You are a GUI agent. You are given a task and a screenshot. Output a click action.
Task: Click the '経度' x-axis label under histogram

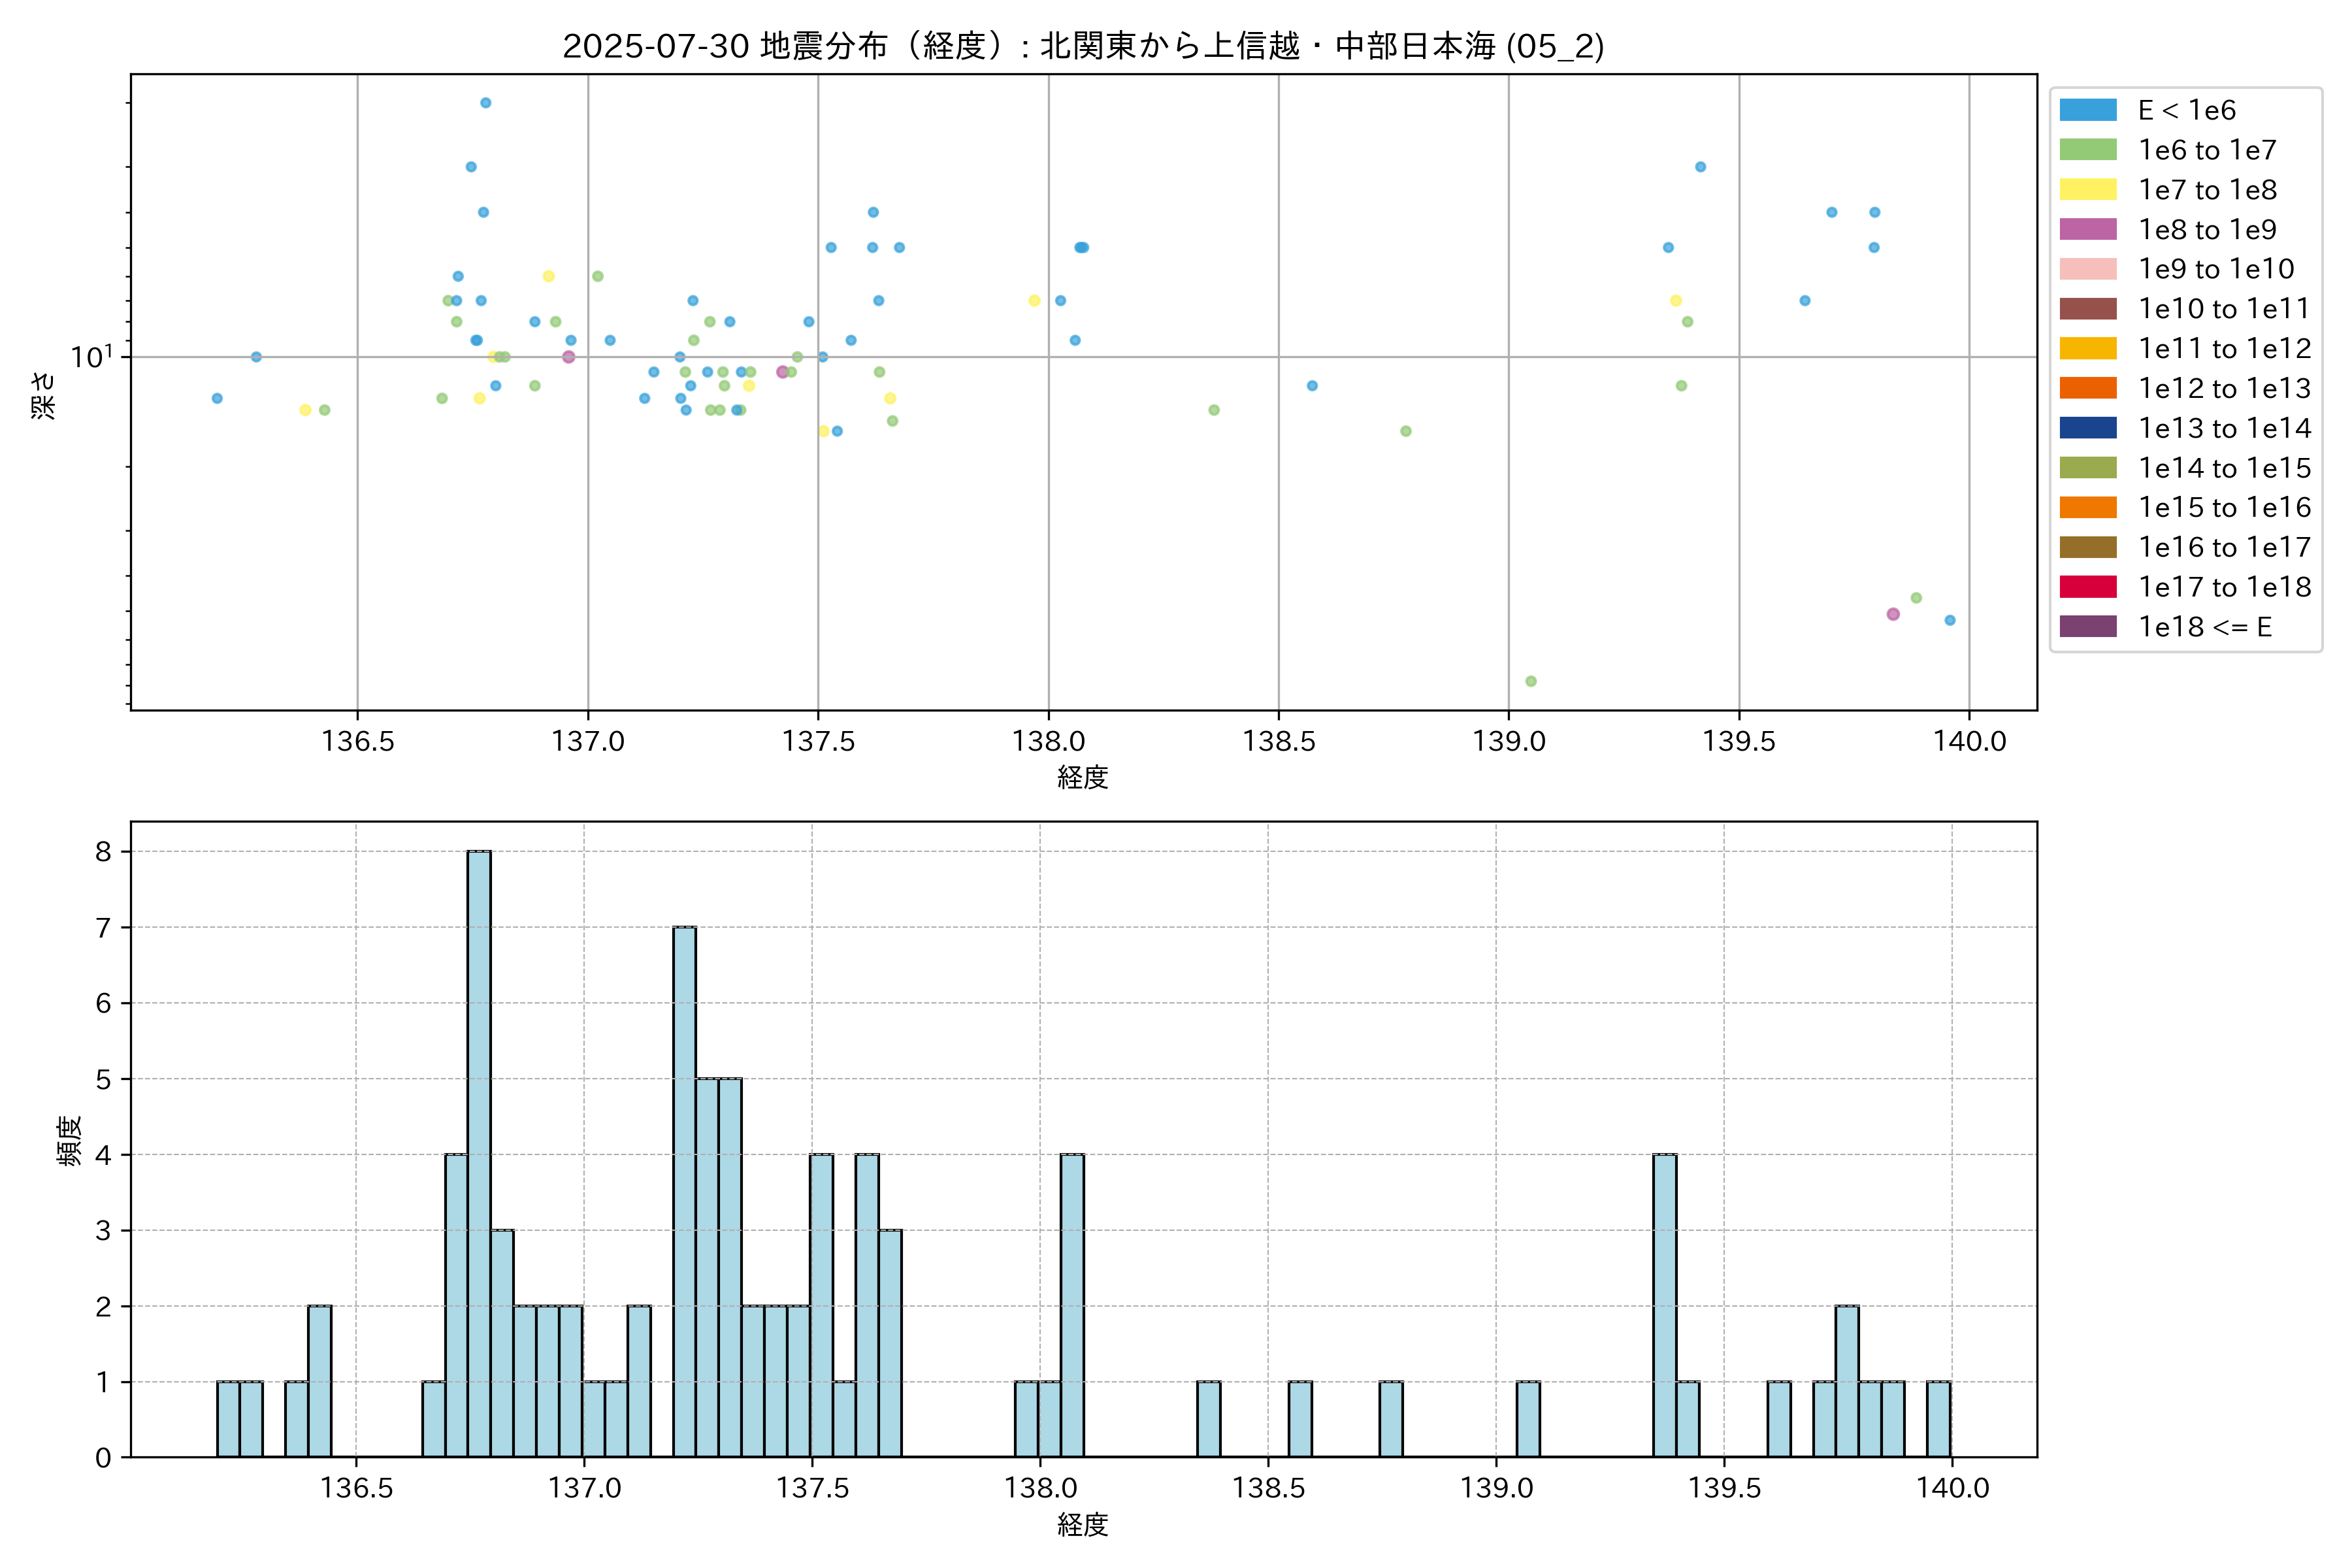tap(1083, 1525)
